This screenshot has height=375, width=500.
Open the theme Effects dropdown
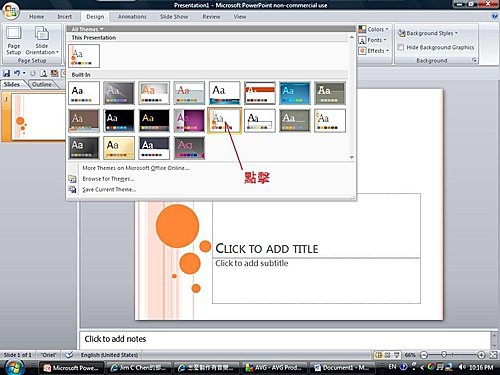[x=373, y=51]
